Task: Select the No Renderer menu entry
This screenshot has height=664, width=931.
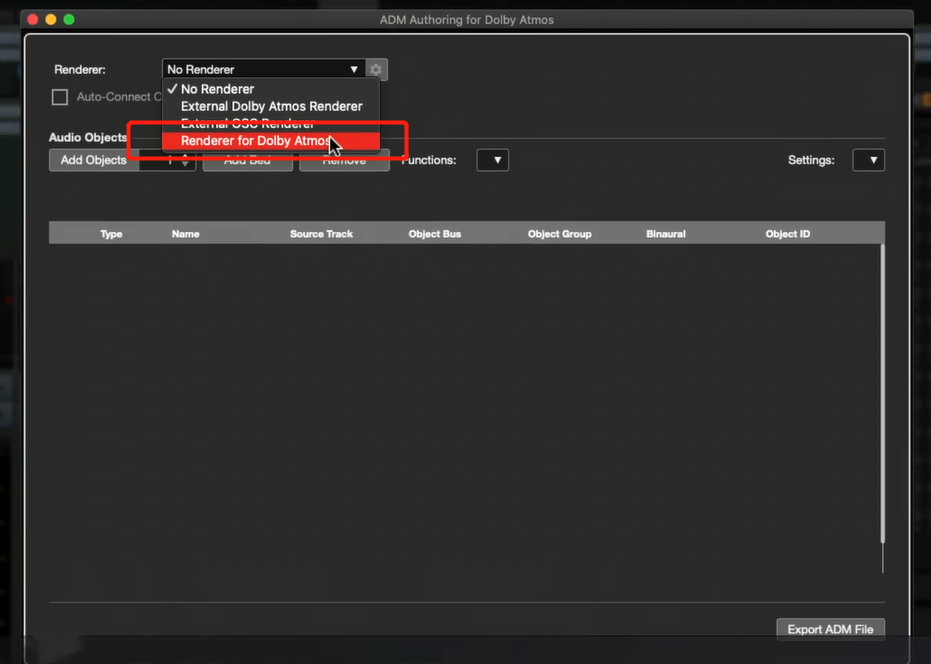Action: click(217, 89)
